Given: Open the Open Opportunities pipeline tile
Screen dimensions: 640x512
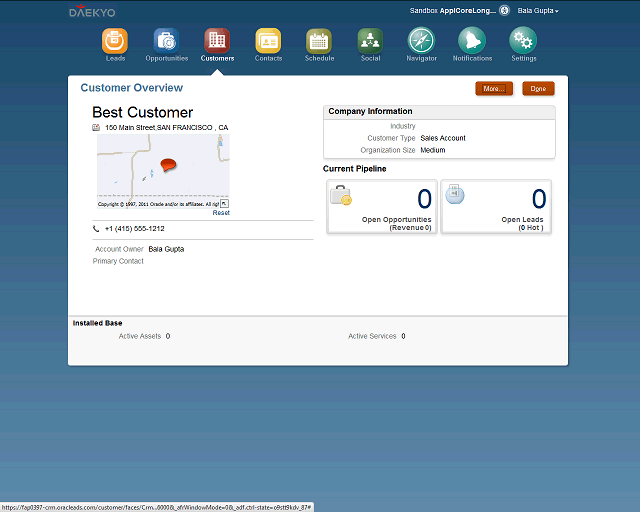Looking at the screenshot, I should (x=382, y=207).
